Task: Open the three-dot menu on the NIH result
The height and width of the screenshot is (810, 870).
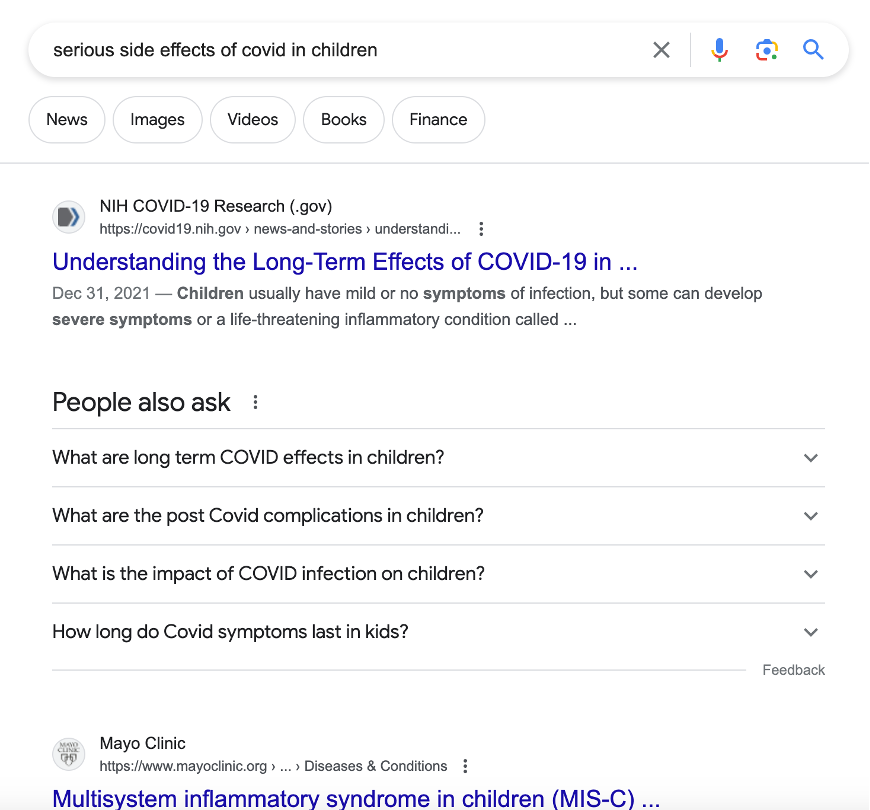Action: tap(481, 228)
